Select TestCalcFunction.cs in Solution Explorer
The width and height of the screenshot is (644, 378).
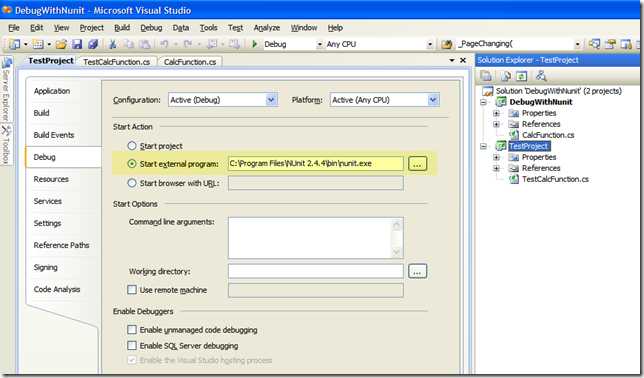(555, 179)
